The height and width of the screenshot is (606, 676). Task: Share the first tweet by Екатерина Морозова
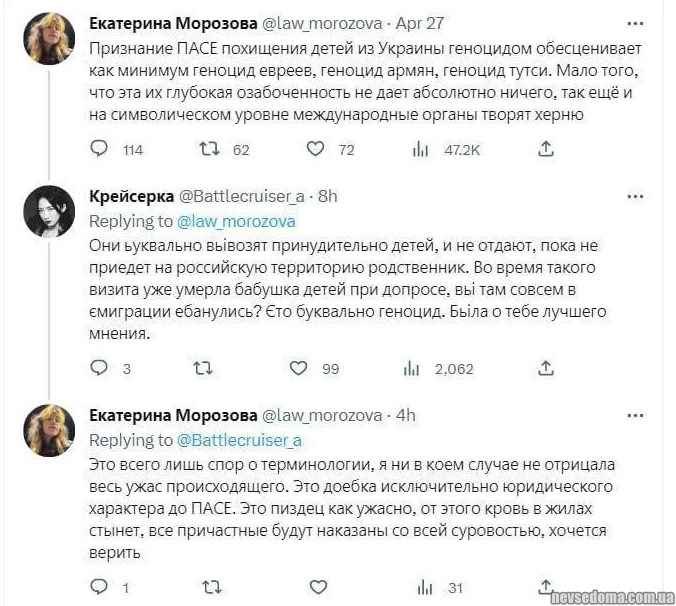(546, 149)
